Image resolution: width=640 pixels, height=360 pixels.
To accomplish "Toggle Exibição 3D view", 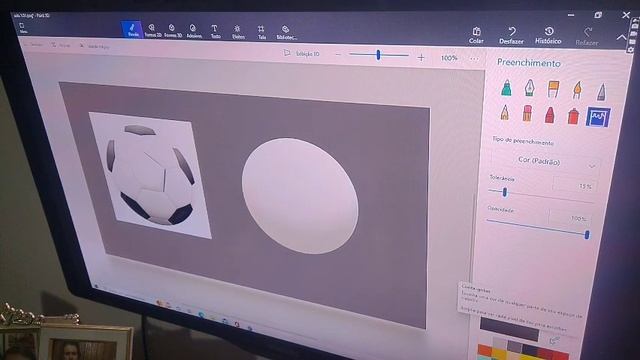I will coord(302,53).
